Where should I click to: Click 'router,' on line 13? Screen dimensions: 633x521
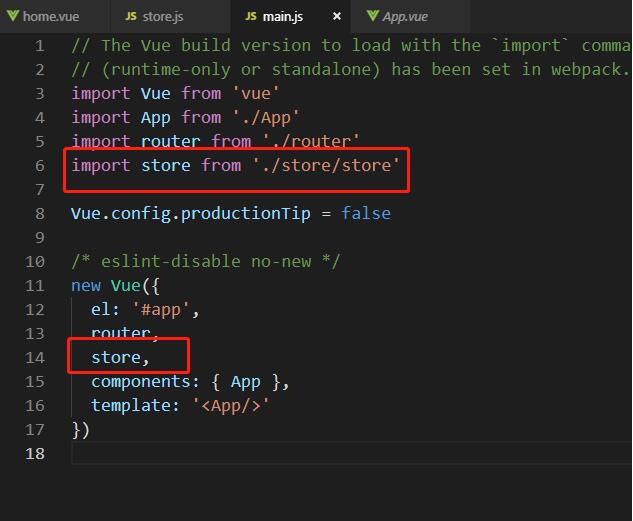pos(125,334)
